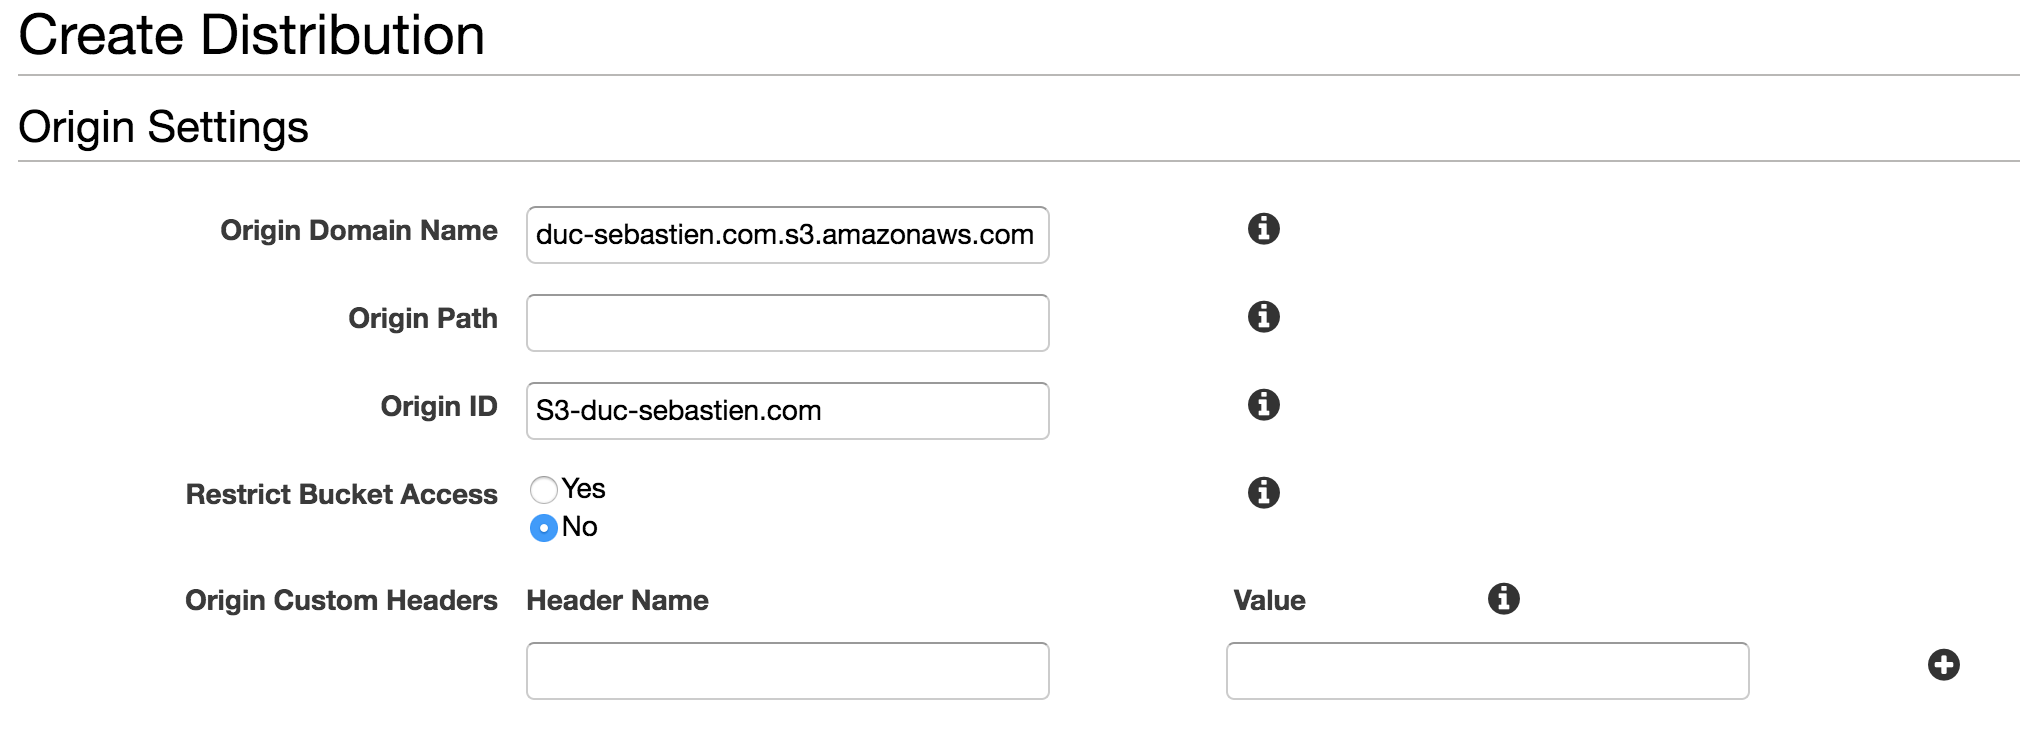Open the Origin Path info icon
2020x732 pixels.
(1263, 317)
